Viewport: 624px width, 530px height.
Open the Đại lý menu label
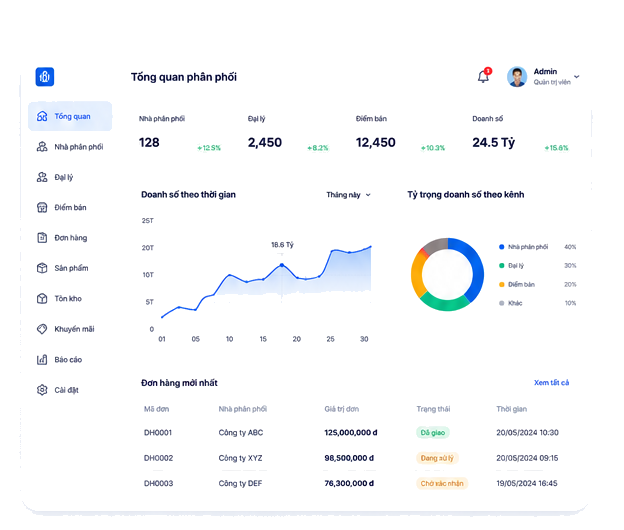(x=64, y=177)
